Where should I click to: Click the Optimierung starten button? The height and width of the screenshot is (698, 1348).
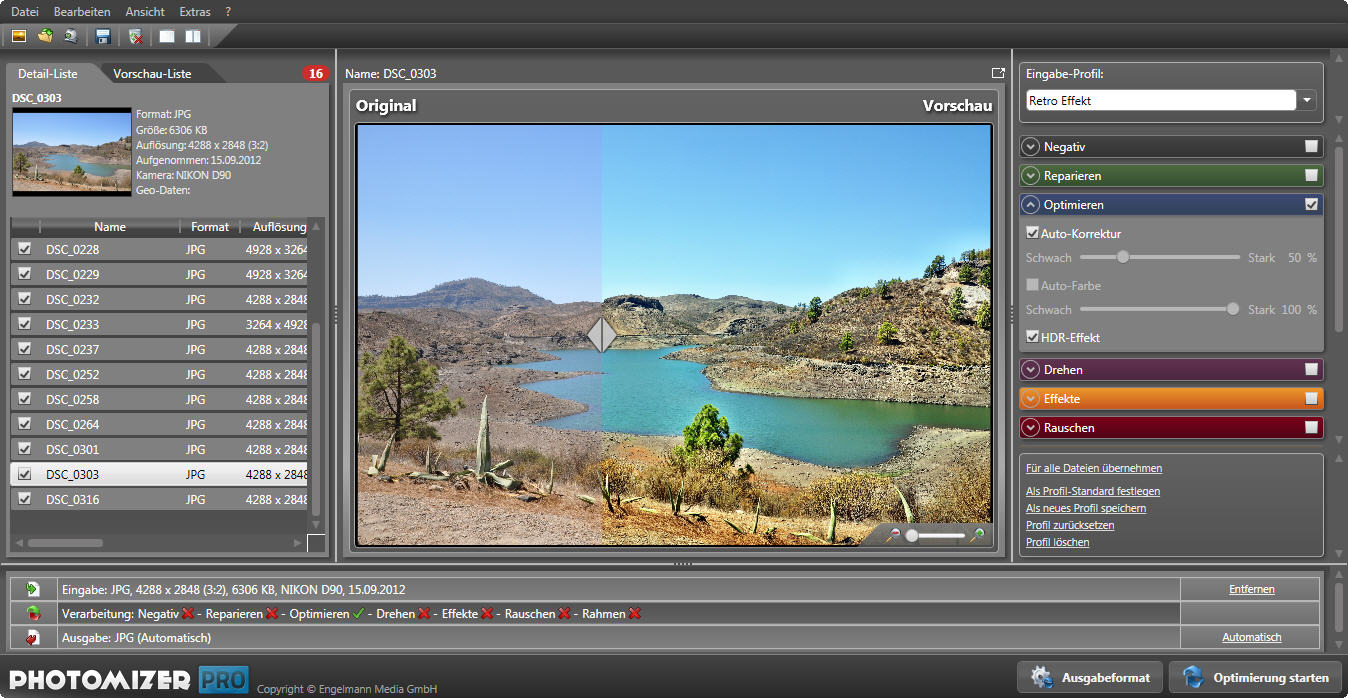(1256, 677)
